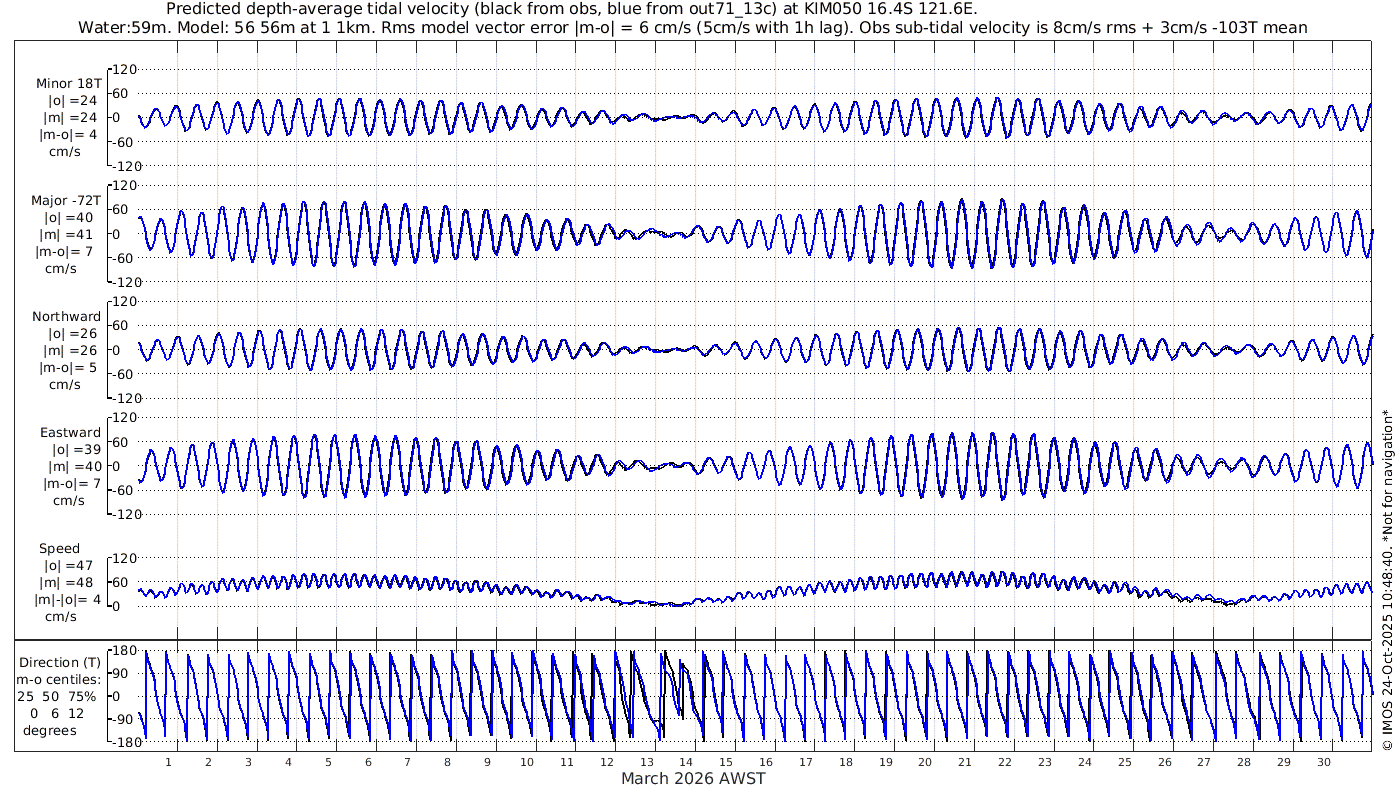The image size is (1400, 800).
Task: Click the "Minor 18T" panel label
Action: [x=67, y=83]
